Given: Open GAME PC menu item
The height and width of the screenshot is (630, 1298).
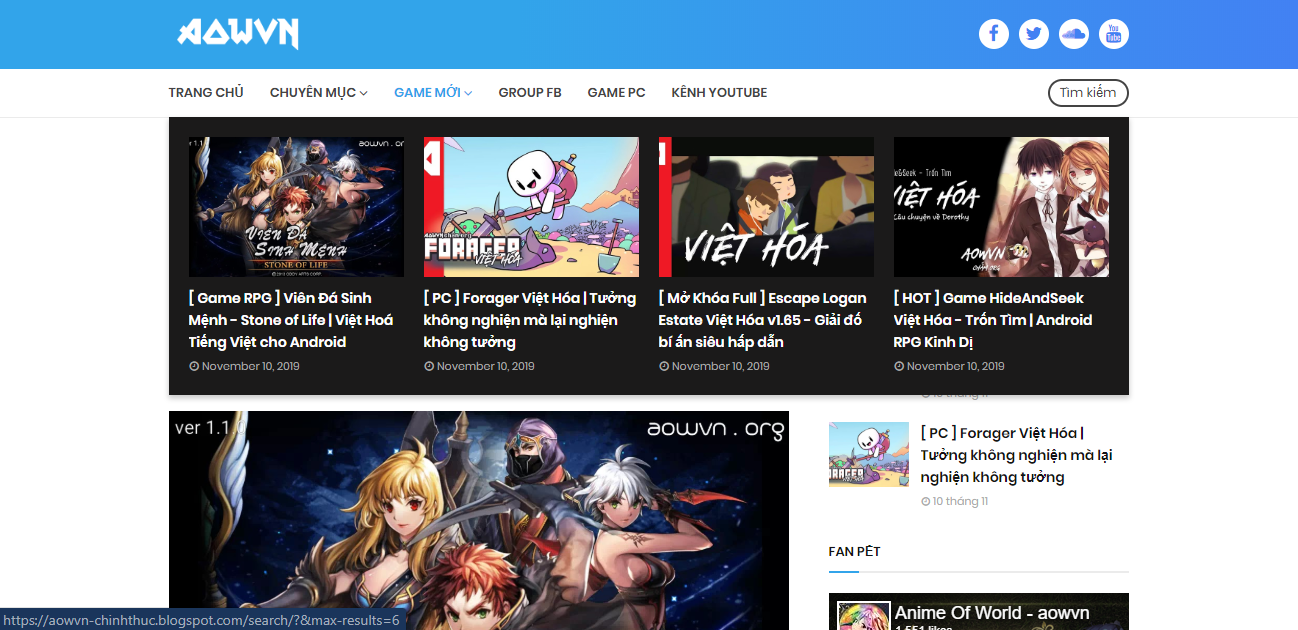Looking at the screenshot, I should pos(616,93).
